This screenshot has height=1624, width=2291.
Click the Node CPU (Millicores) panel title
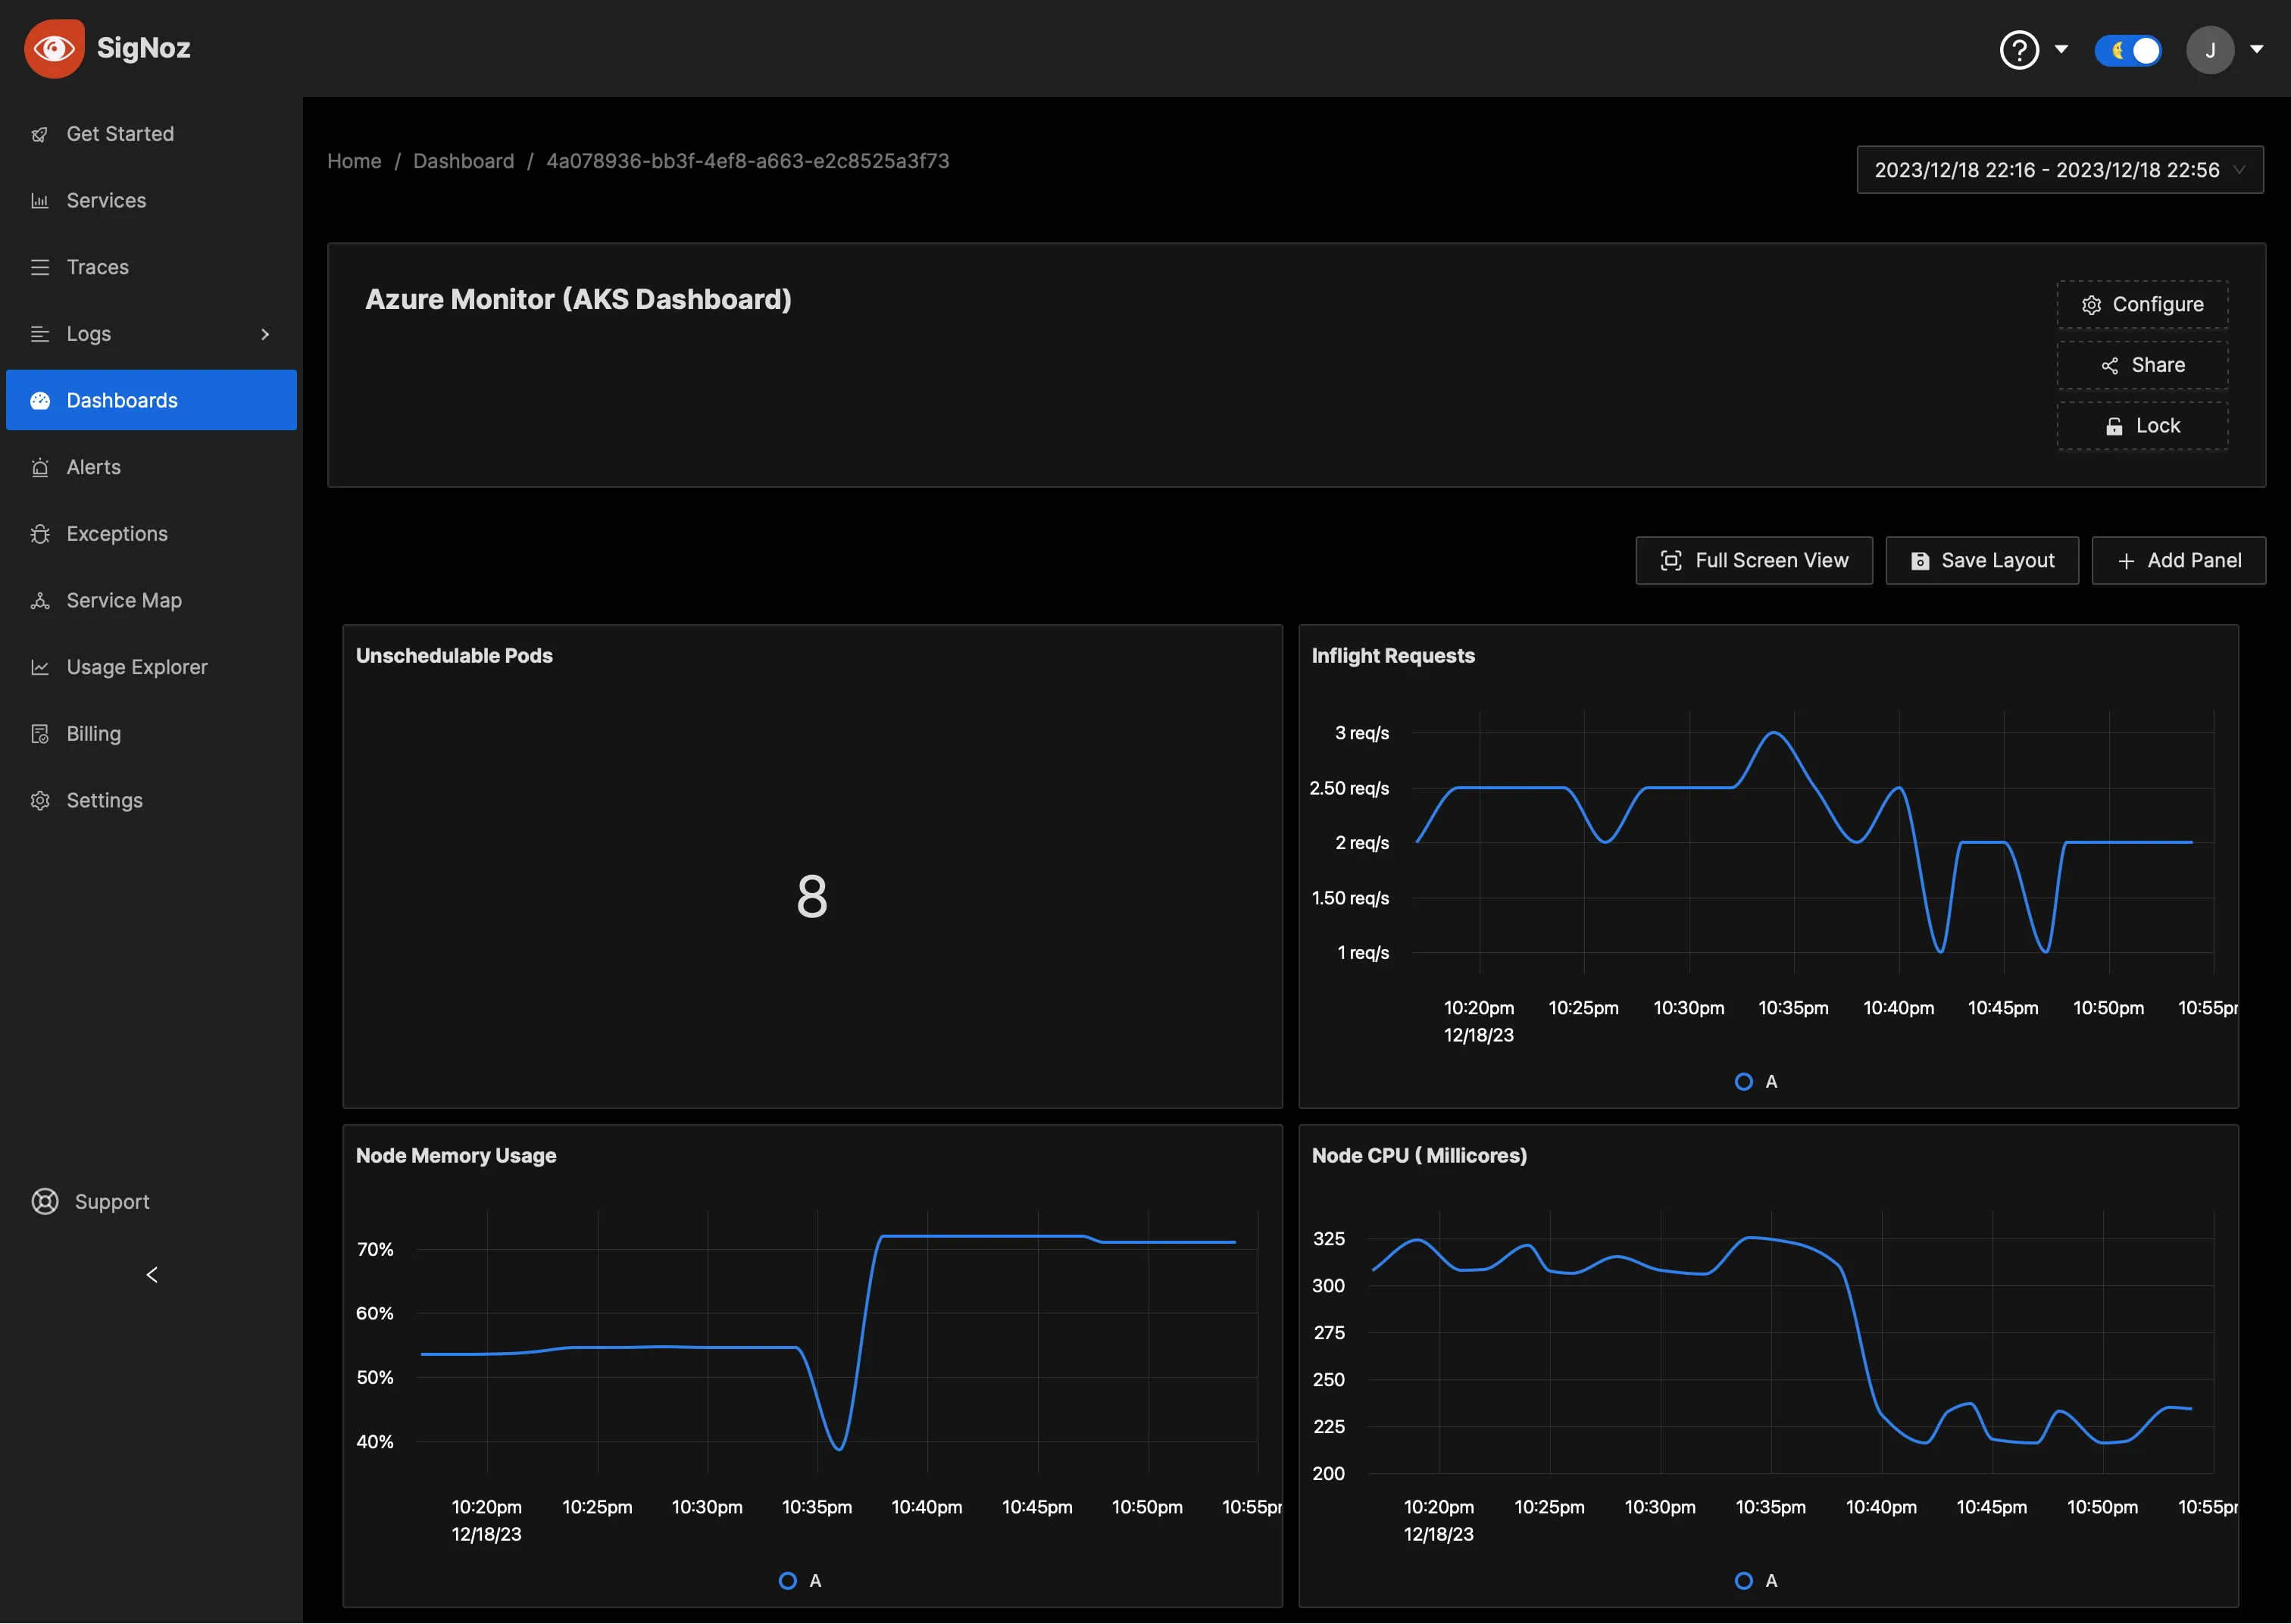click(1419, 1156)
